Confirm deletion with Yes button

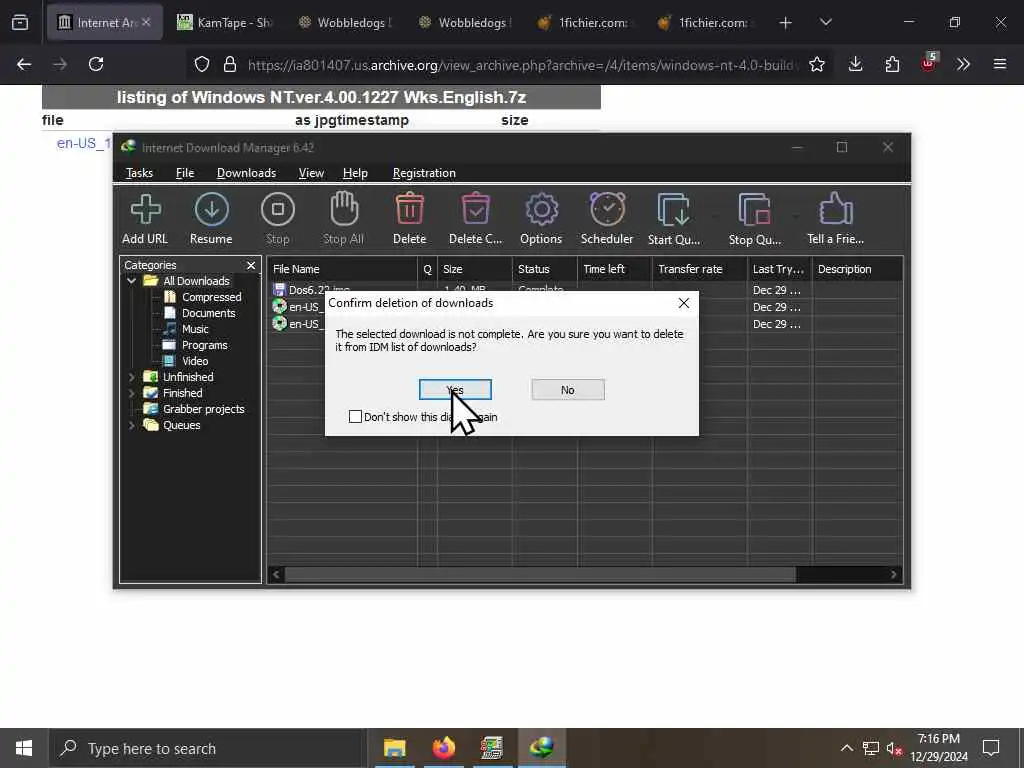pyautogui.click(x=455, y=390)
